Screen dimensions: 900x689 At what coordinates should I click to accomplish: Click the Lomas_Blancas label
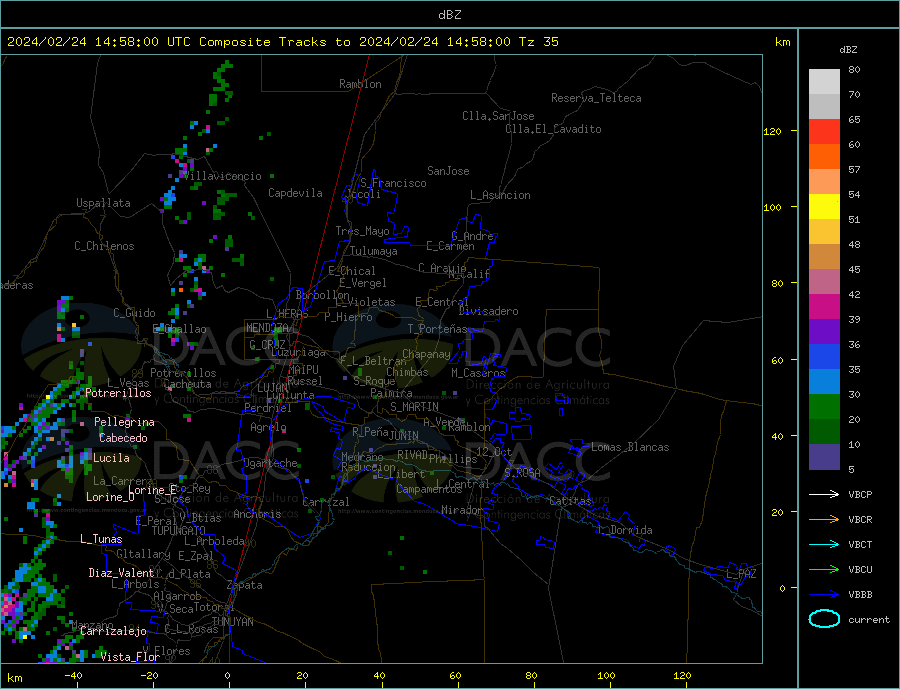(x=630, y=447)
